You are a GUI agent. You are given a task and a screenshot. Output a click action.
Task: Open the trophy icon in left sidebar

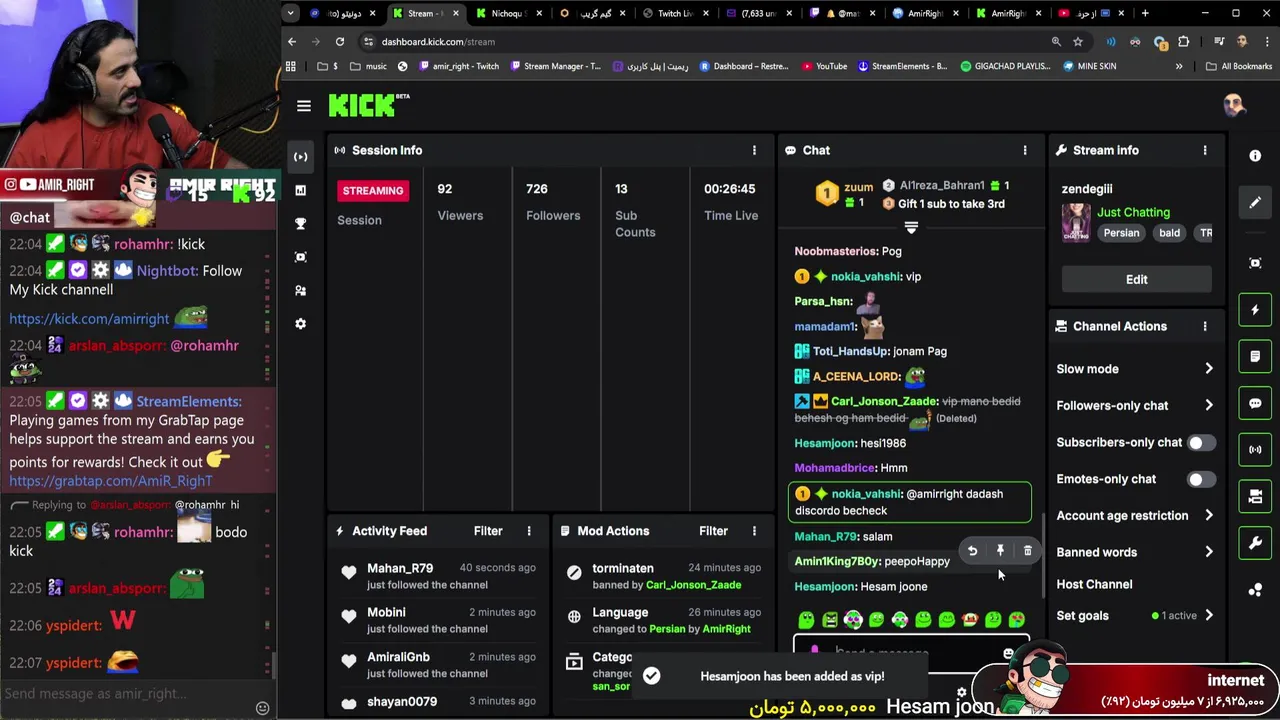pos(300,224)
